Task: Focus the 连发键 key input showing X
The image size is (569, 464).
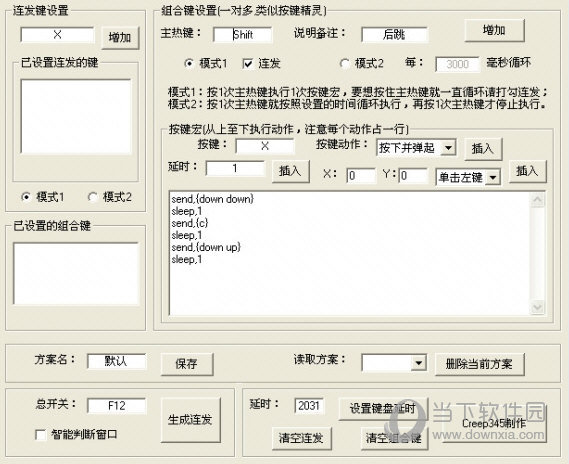Action: 57,35
